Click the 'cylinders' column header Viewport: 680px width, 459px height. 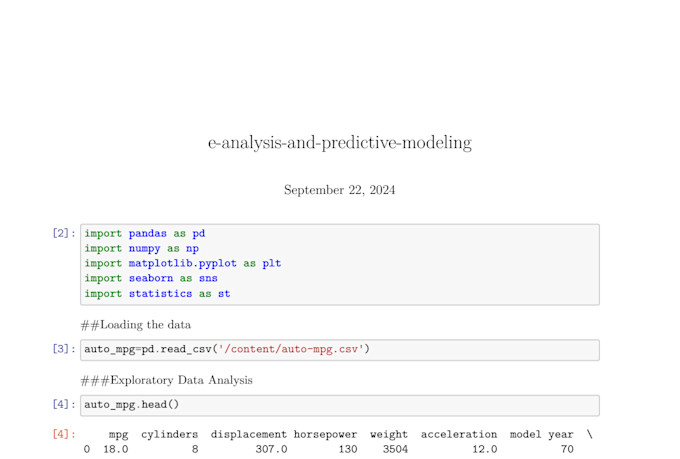coord(170,434)
